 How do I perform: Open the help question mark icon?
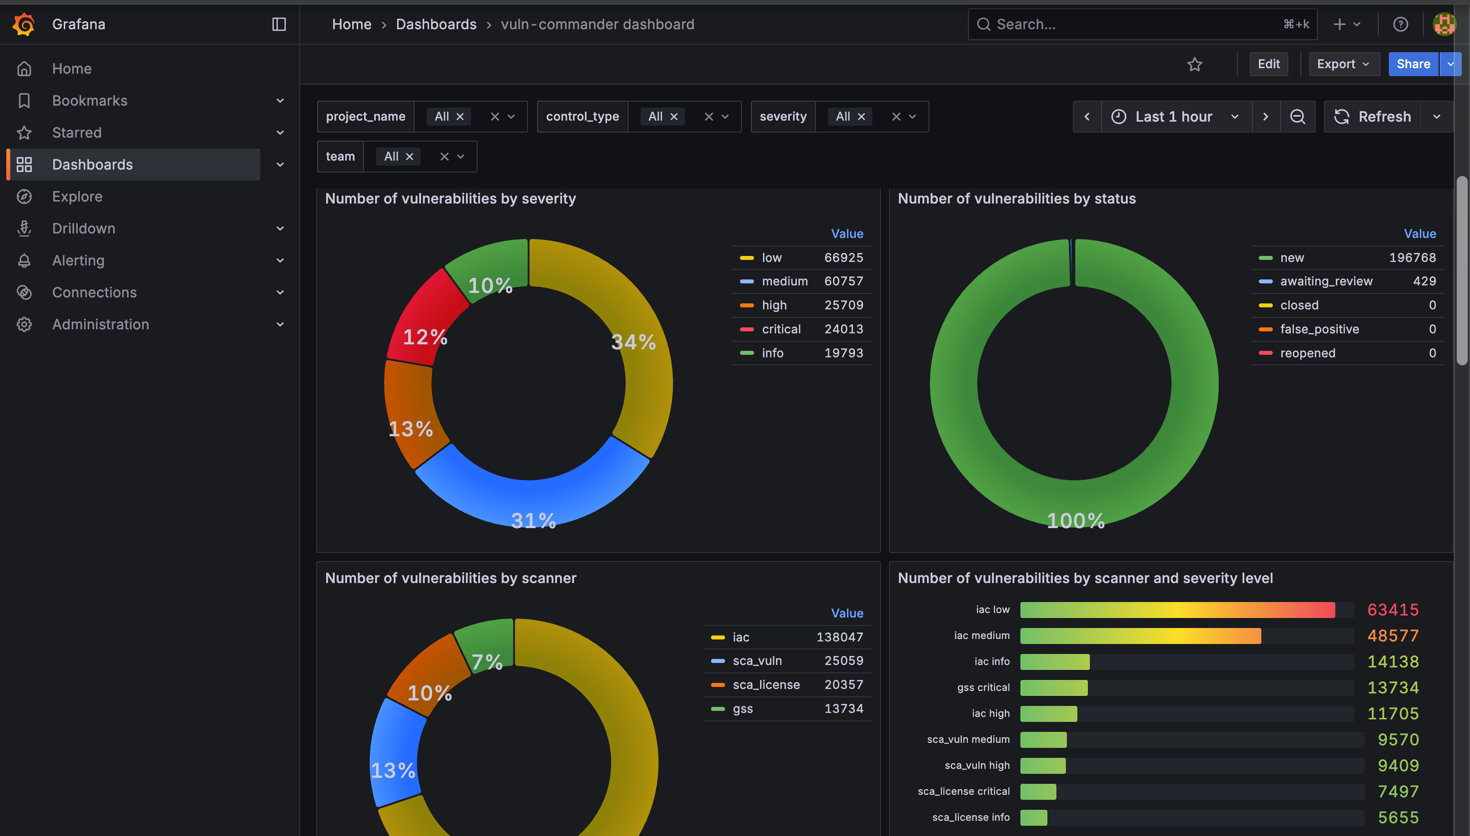click(1400, 24)
